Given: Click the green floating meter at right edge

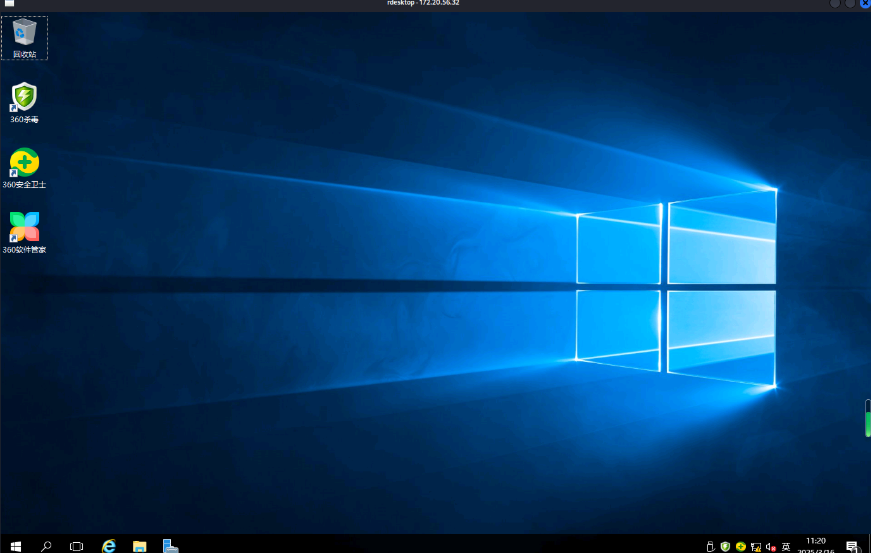Looking at the screenshot, I should pyautogui.click(x=867, y=418).
